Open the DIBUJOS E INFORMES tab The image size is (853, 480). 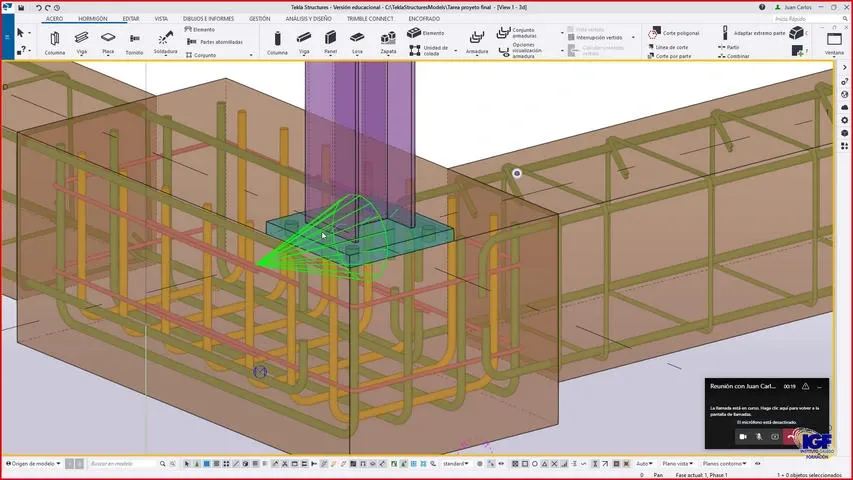pos(208,19)
